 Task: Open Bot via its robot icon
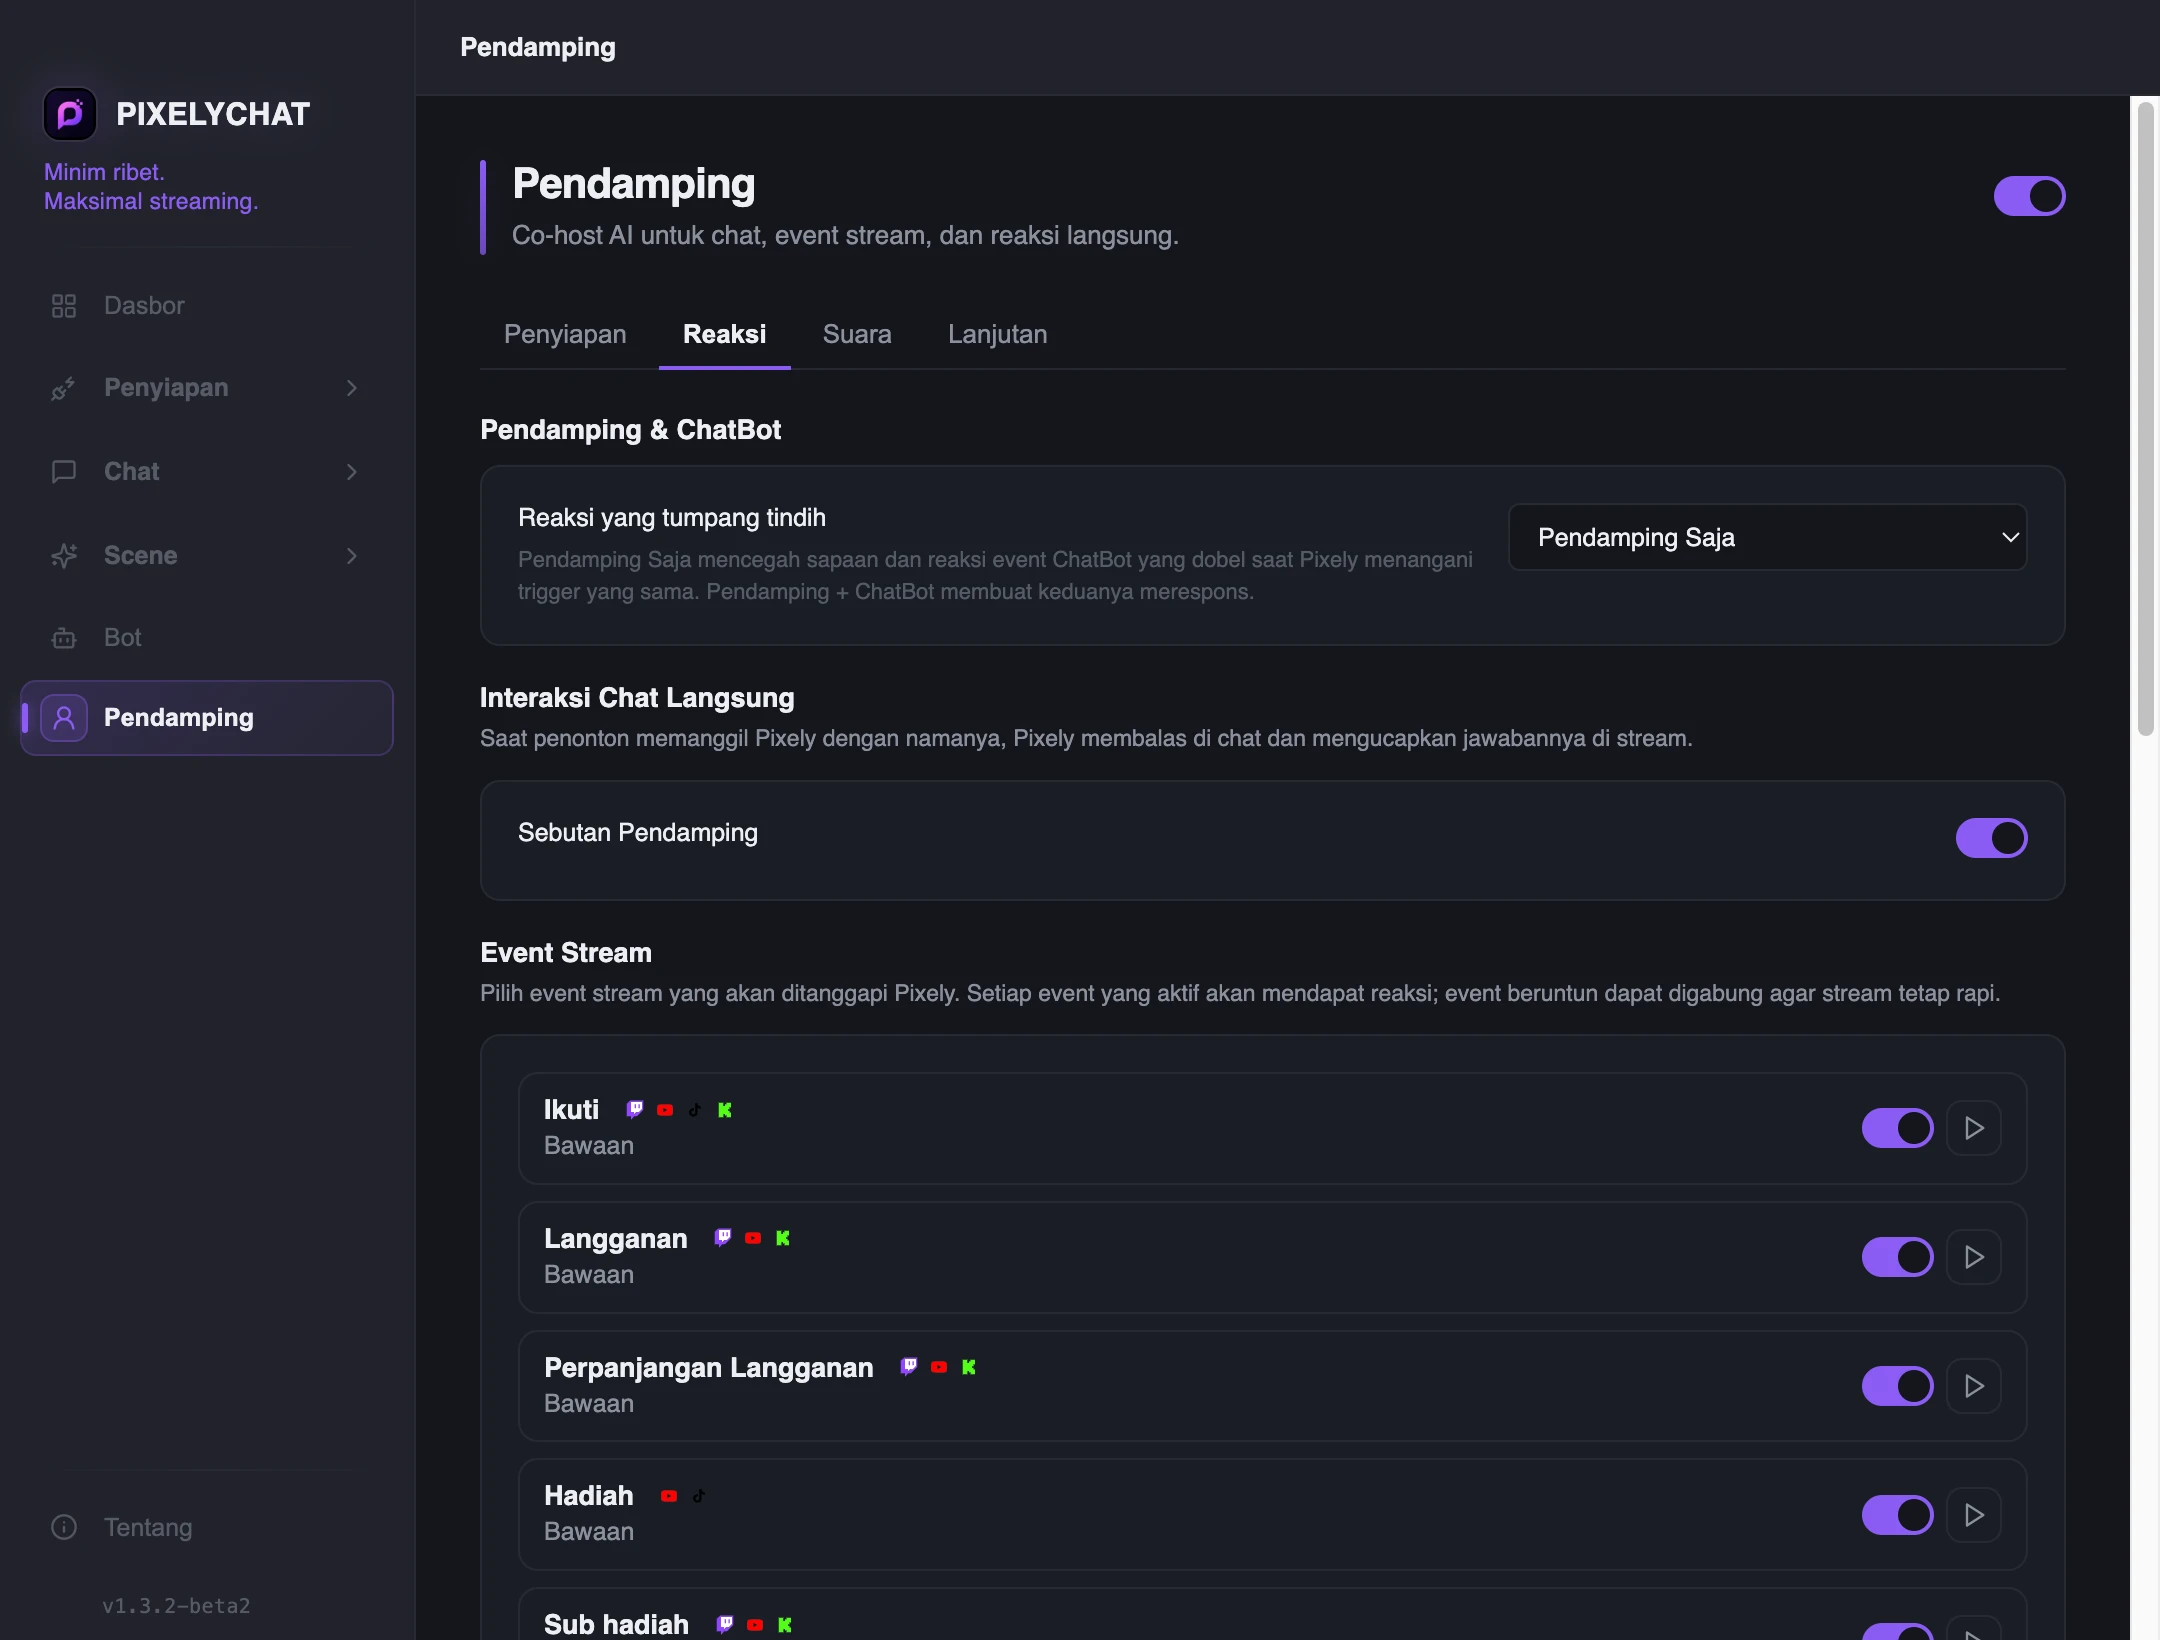(x=64, y=638)
